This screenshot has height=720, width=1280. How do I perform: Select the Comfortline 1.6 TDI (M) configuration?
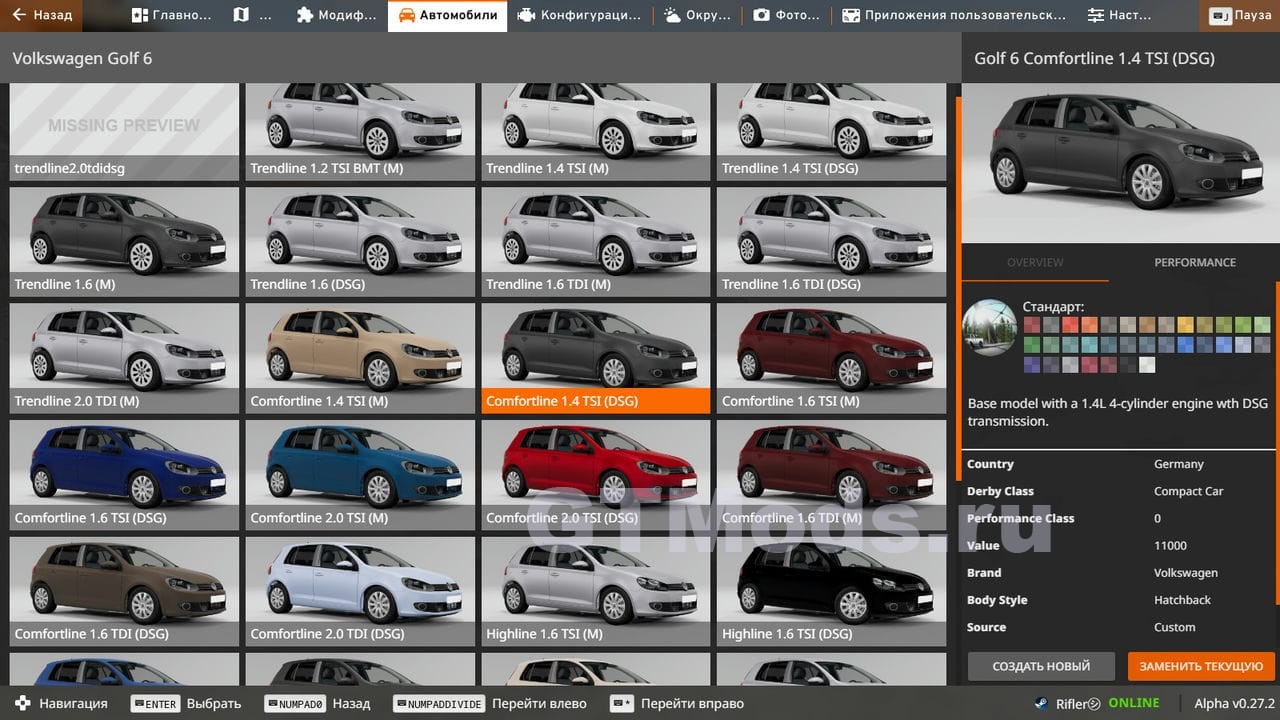(x=831, y=475)
